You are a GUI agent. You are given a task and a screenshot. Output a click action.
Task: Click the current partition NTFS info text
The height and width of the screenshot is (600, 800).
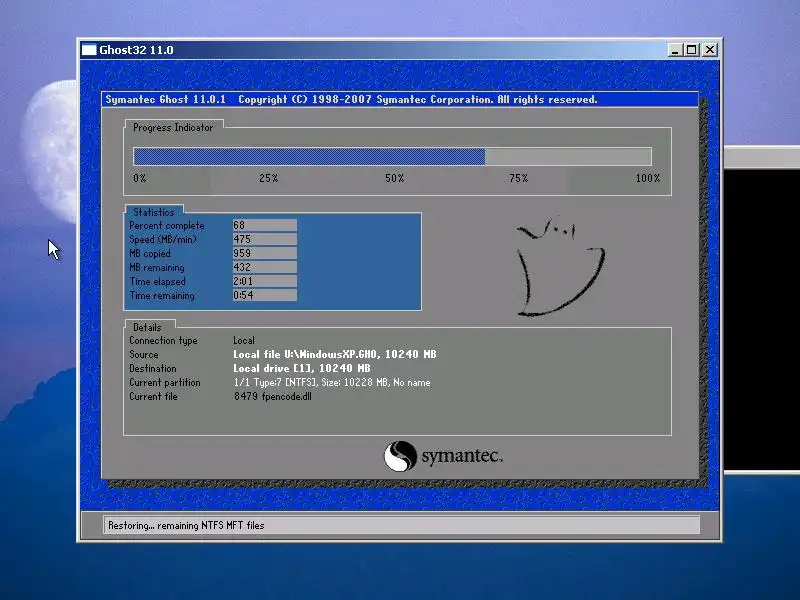coord(332,382)
